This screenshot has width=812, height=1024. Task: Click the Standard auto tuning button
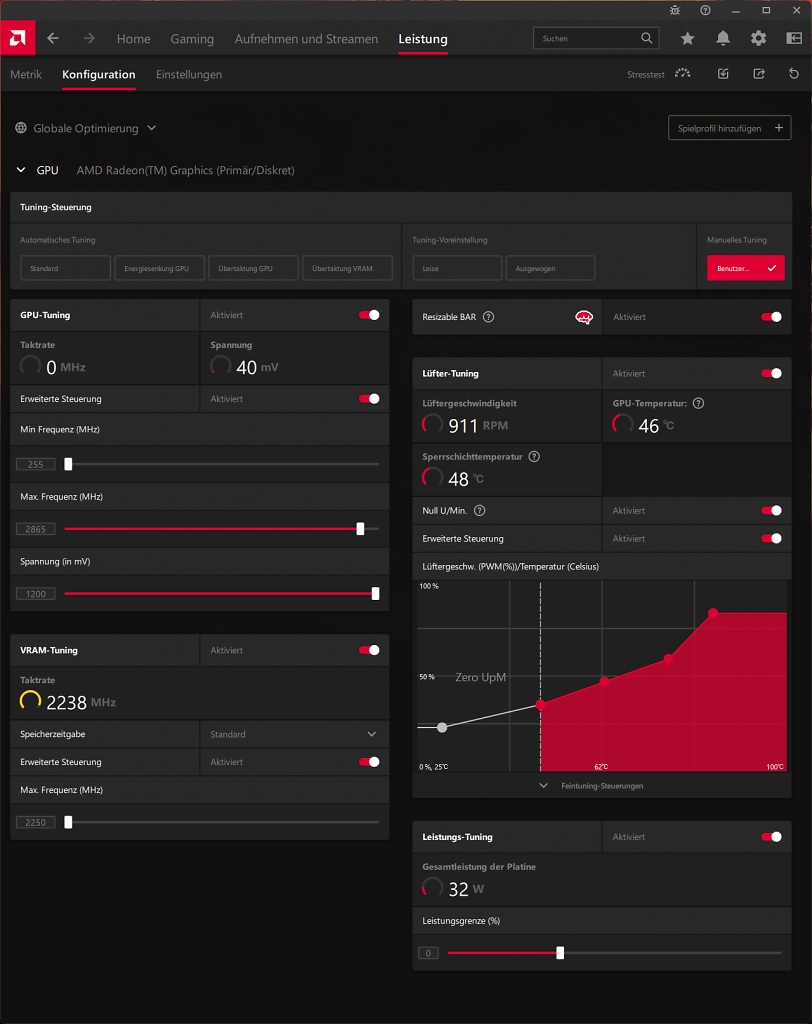(65, 268)
